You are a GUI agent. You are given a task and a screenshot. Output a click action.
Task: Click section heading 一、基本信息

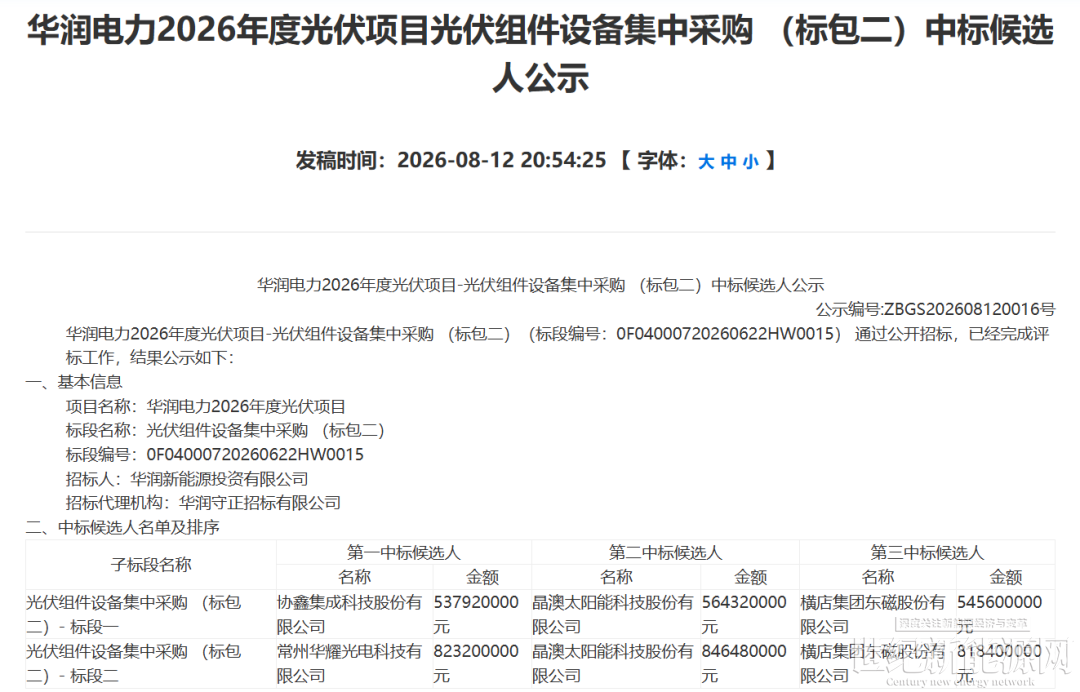pyautogui.click(x=74, y=382)
